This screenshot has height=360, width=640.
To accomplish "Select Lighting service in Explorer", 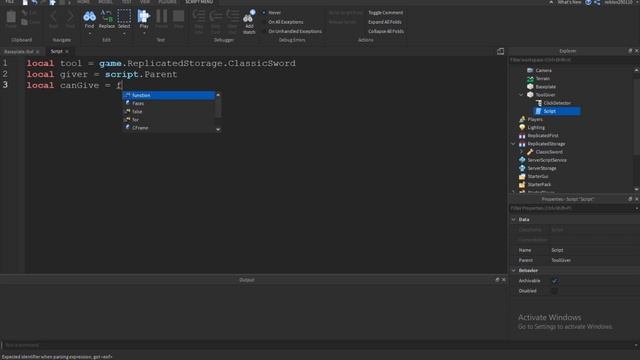I will (x=536, y=127).
